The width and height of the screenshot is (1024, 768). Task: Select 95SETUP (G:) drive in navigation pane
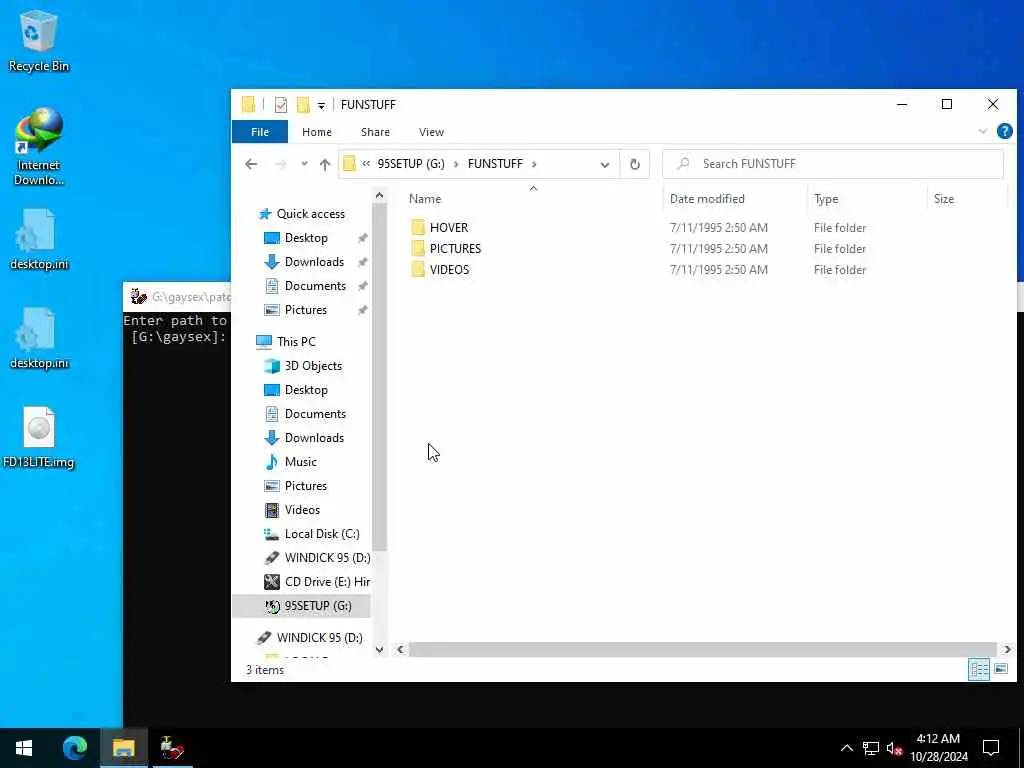(x=317, y=606)
